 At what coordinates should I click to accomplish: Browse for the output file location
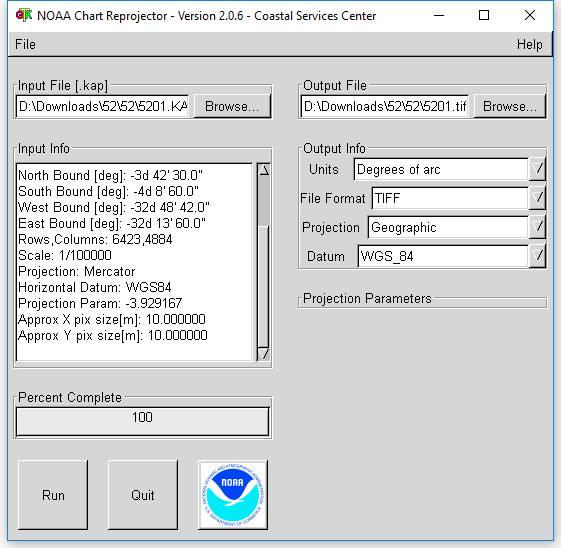click(509, 106)
